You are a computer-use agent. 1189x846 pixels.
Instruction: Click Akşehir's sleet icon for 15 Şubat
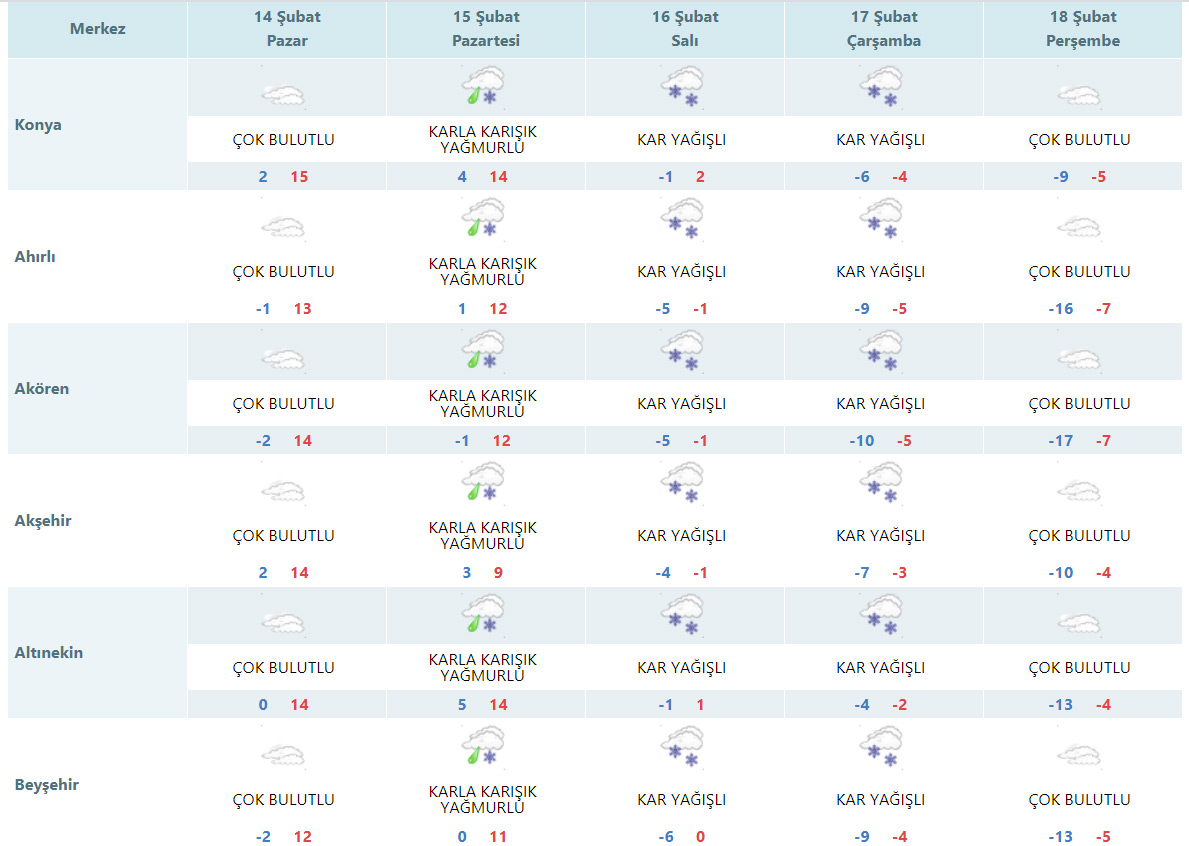point(482,482)
